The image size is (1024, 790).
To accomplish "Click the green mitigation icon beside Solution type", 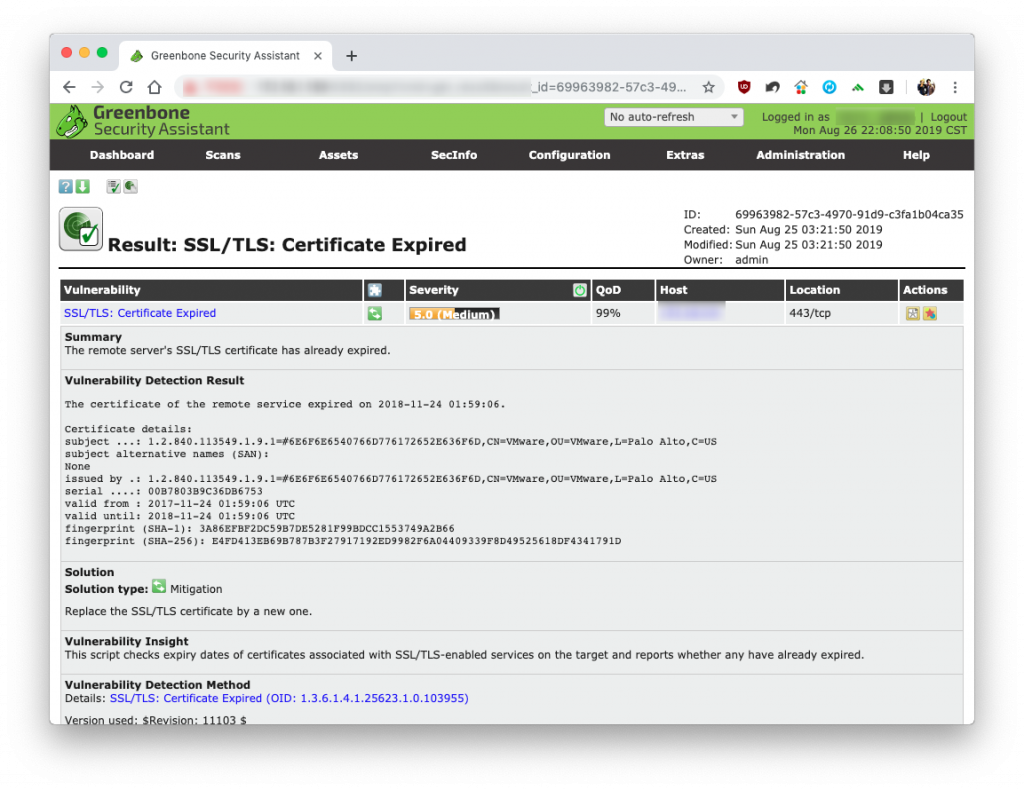I will [x=159, y=586].
